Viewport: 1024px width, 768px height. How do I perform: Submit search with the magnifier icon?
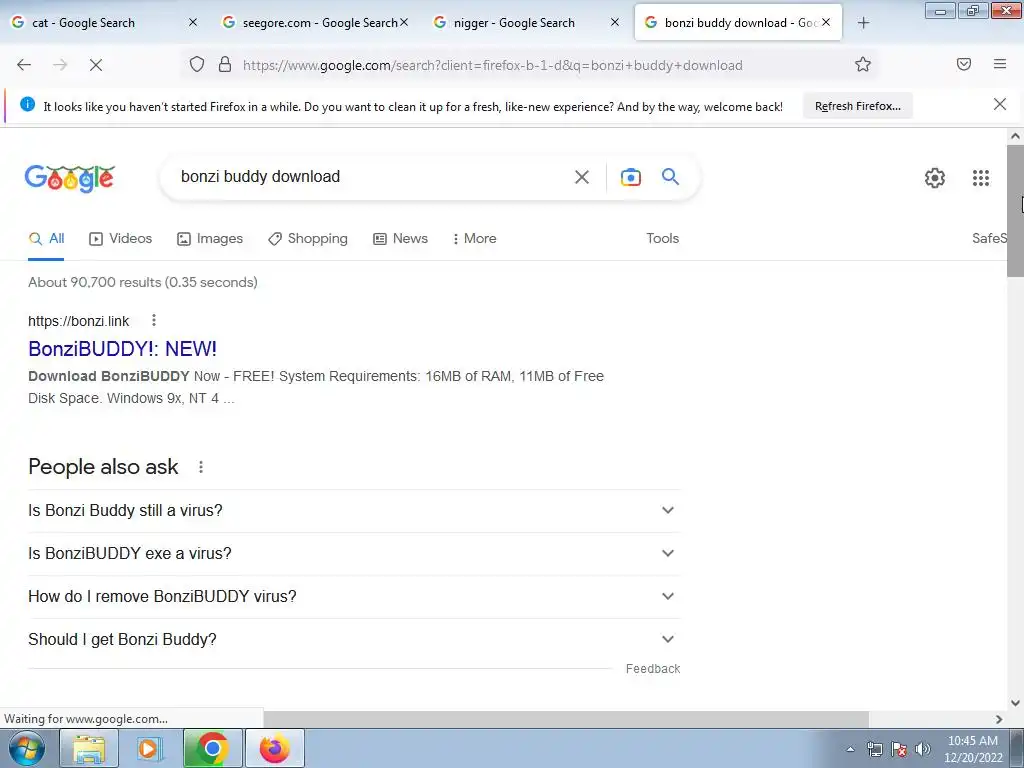click(670, 176)
